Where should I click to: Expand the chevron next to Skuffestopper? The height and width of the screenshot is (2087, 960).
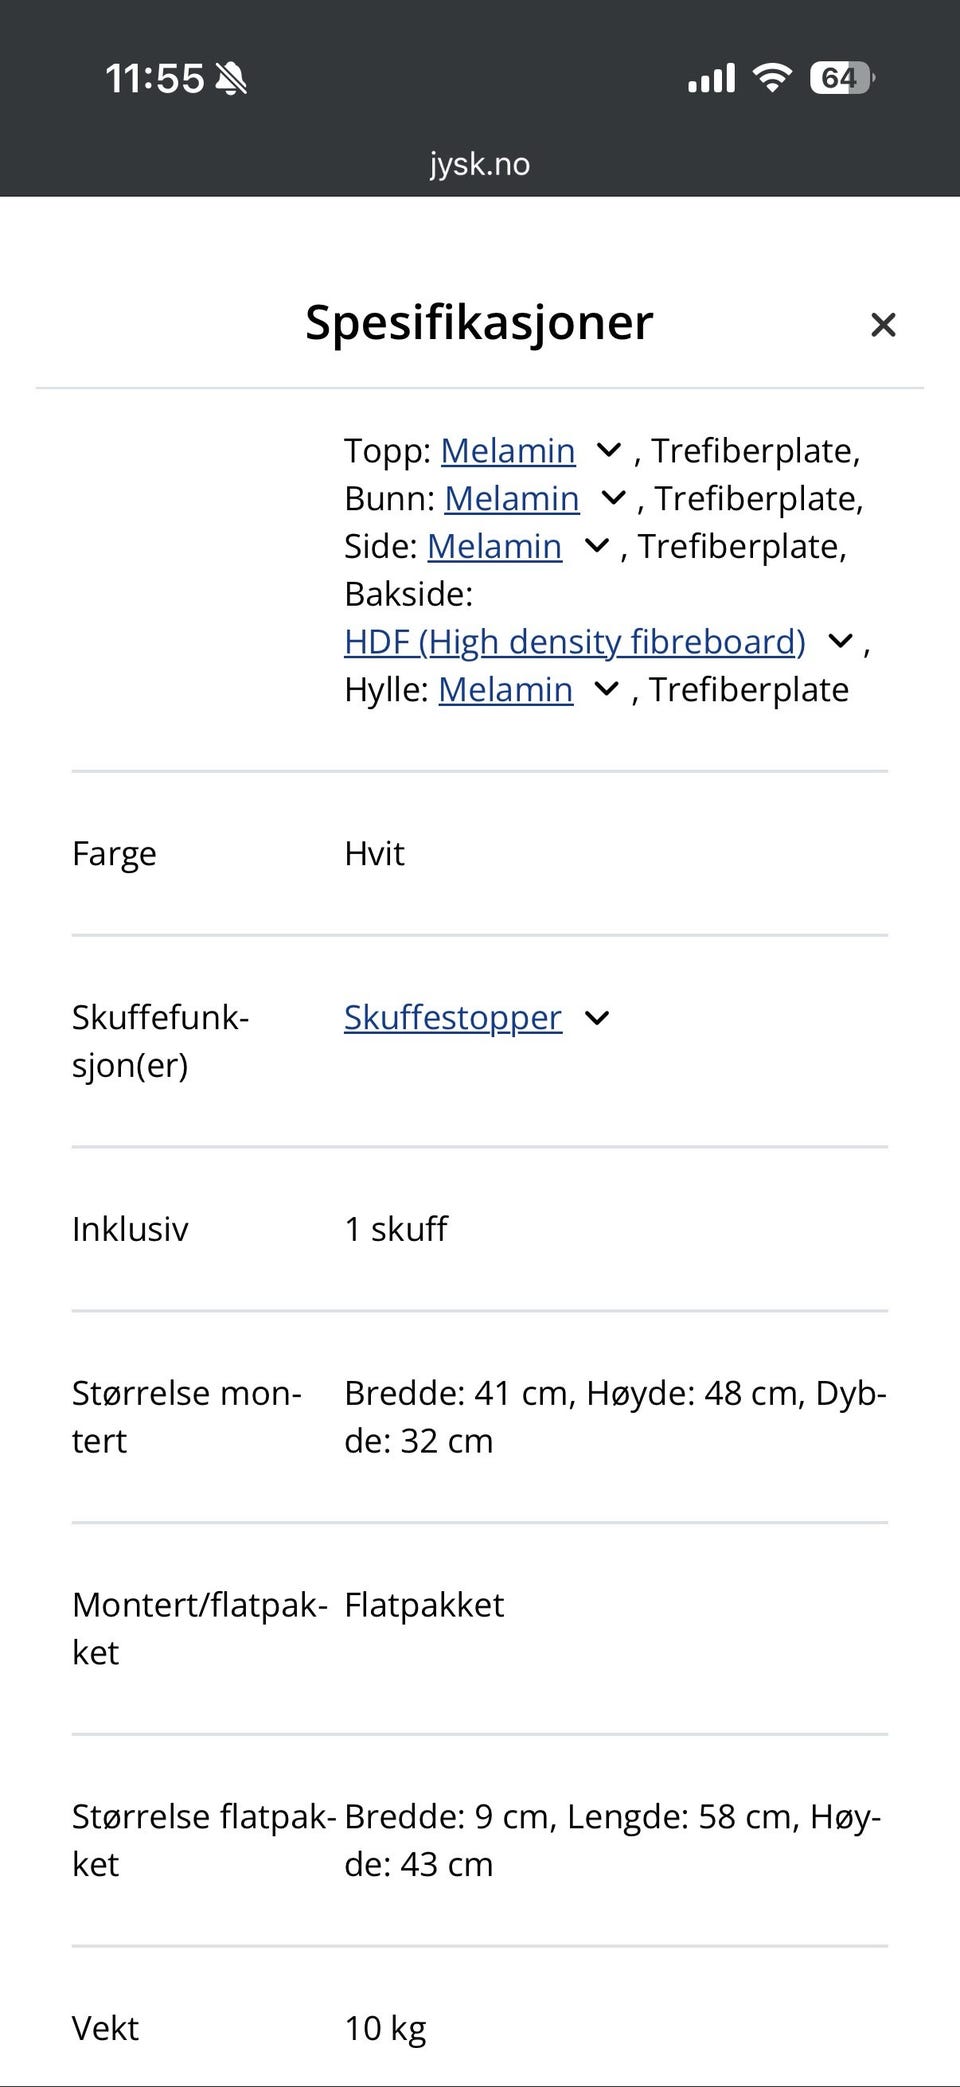pyautogui.click(x=598, y=1018)
